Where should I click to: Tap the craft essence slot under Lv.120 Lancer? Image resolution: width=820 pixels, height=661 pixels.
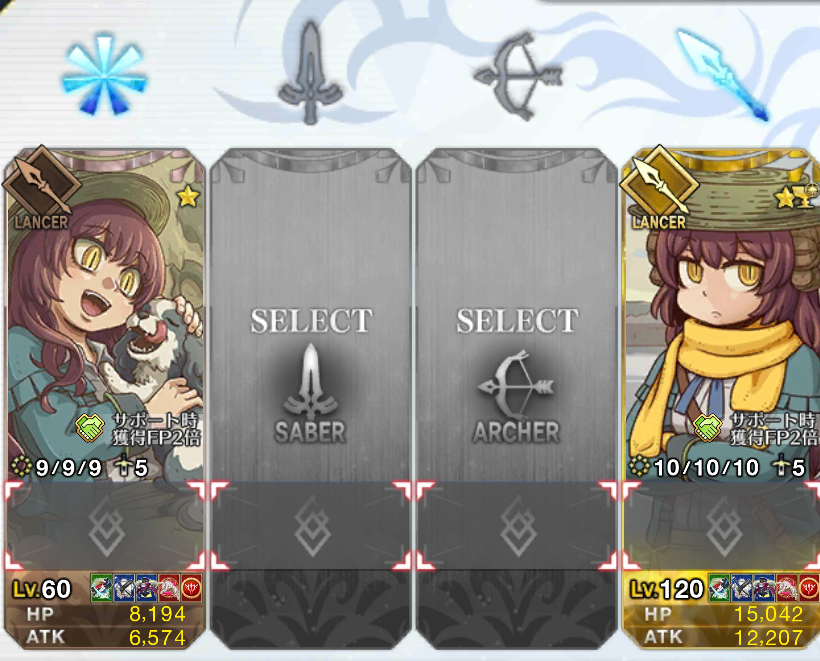[x=722, y=526]
